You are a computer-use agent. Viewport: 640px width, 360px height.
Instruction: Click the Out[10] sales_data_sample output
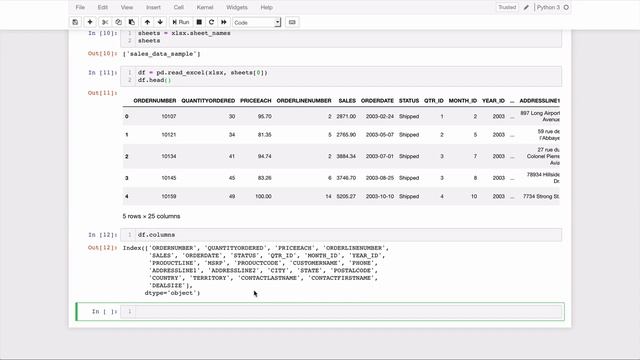tap(162, 54)
